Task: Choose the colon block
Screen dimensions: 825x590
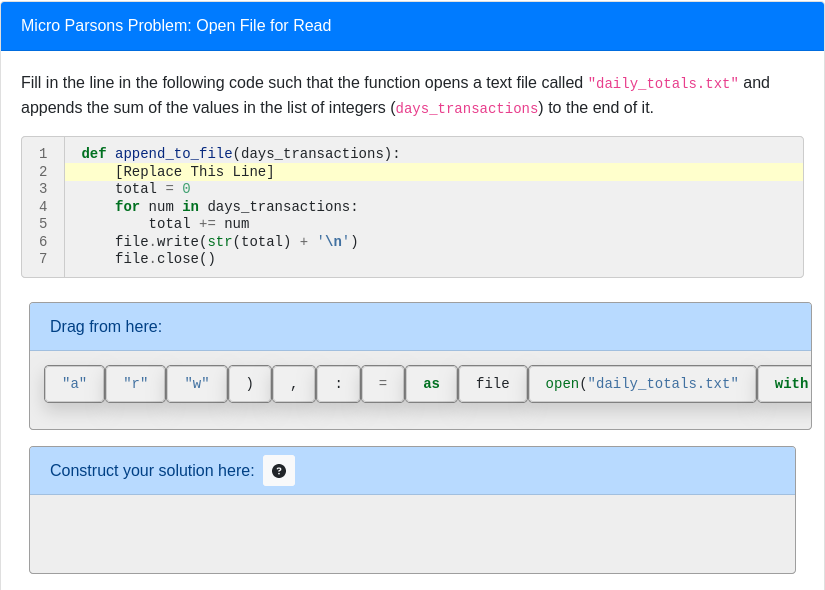Action: click(x=339, y=384)
